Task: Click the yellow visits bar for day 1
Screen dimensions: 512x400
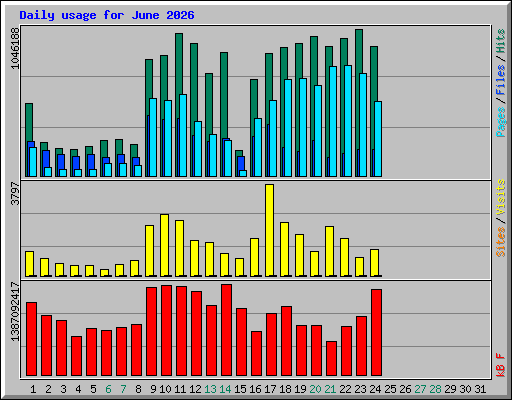Action: 30,264
